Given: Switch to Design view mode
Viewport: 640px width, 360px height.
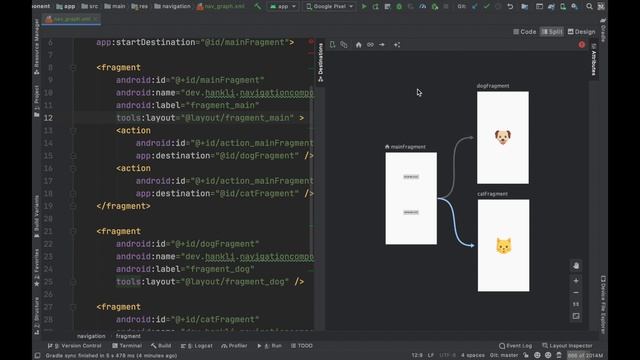Looking at the screenshot, I should pyautogui.click(x=582, y=31).
